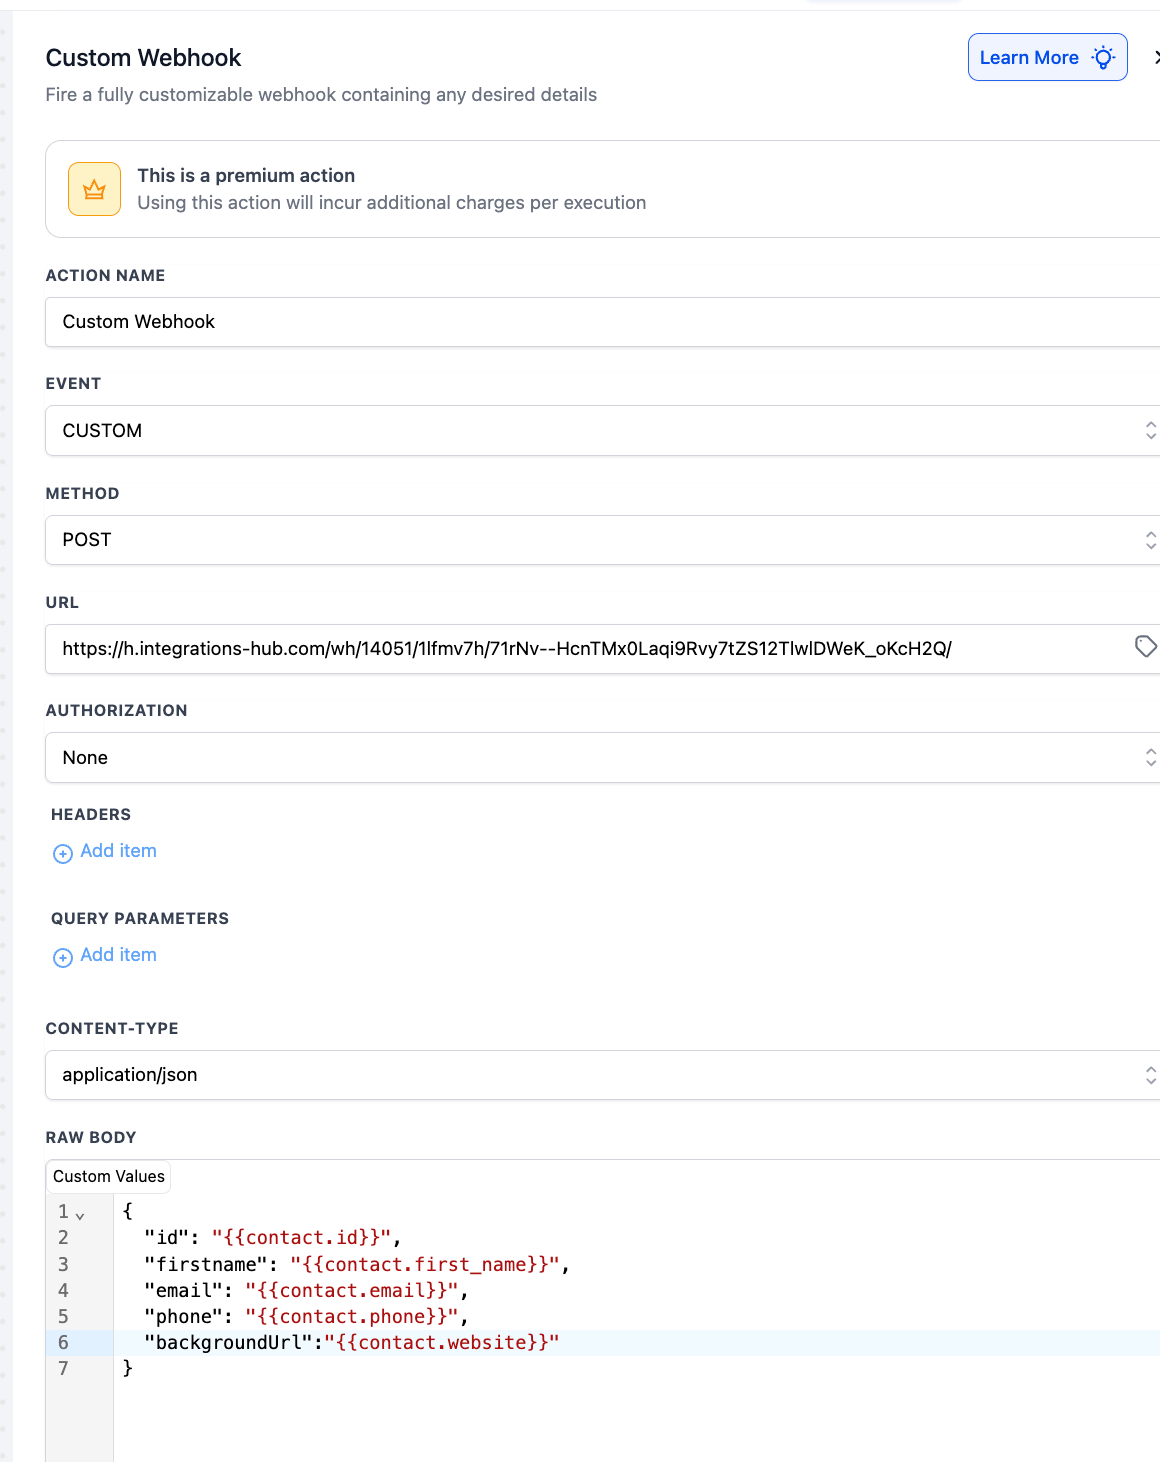
Task: Click chevron arrows on the Event select
Action: [x=1151, y=431]
